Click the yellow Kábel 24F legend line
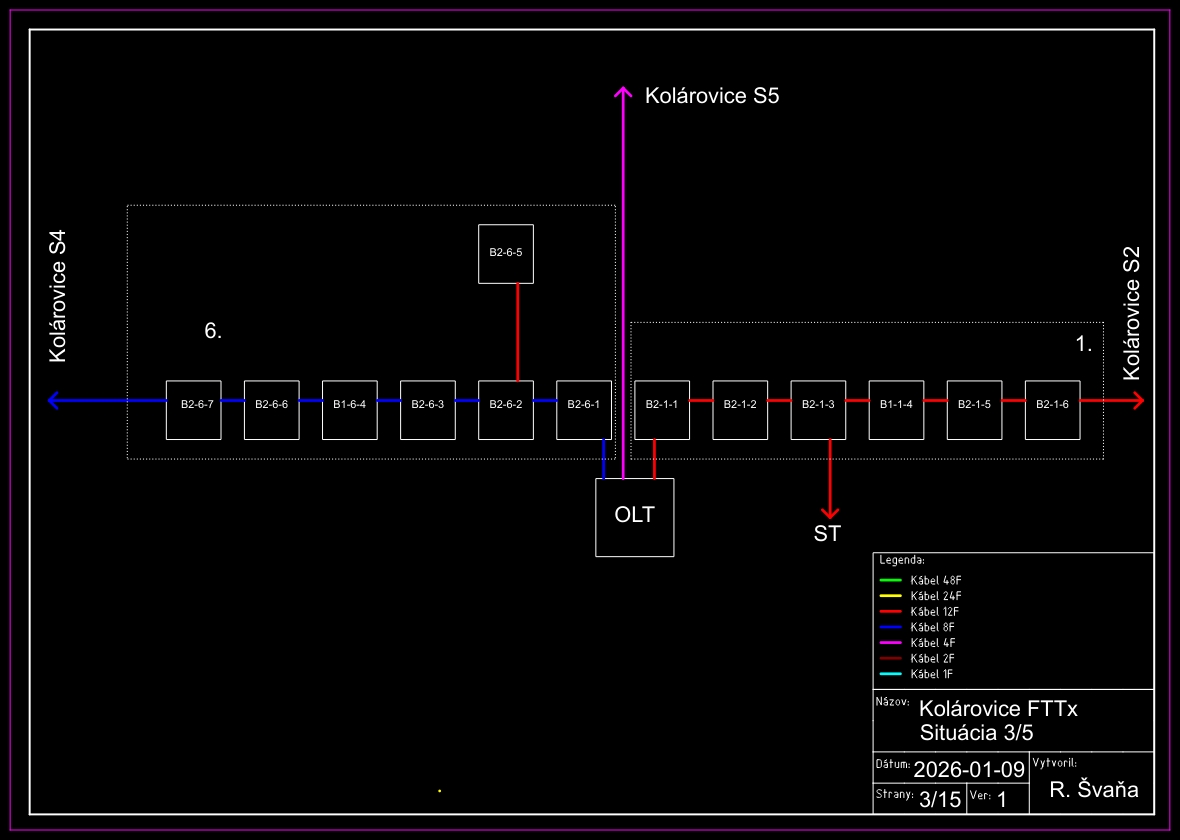Screen dimensions: 1180x840 coord(889,596)
